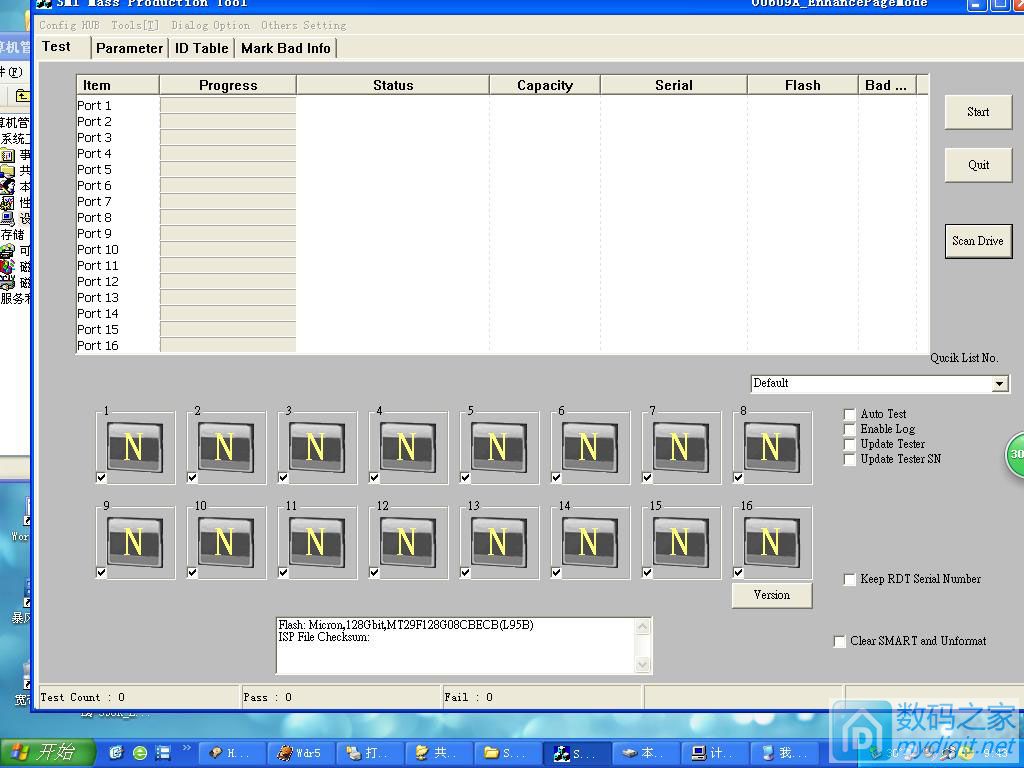Image resolution: width=1024 pixels, height=768 pixels.
Task: Select the Port 4 row
Action: 502,153
